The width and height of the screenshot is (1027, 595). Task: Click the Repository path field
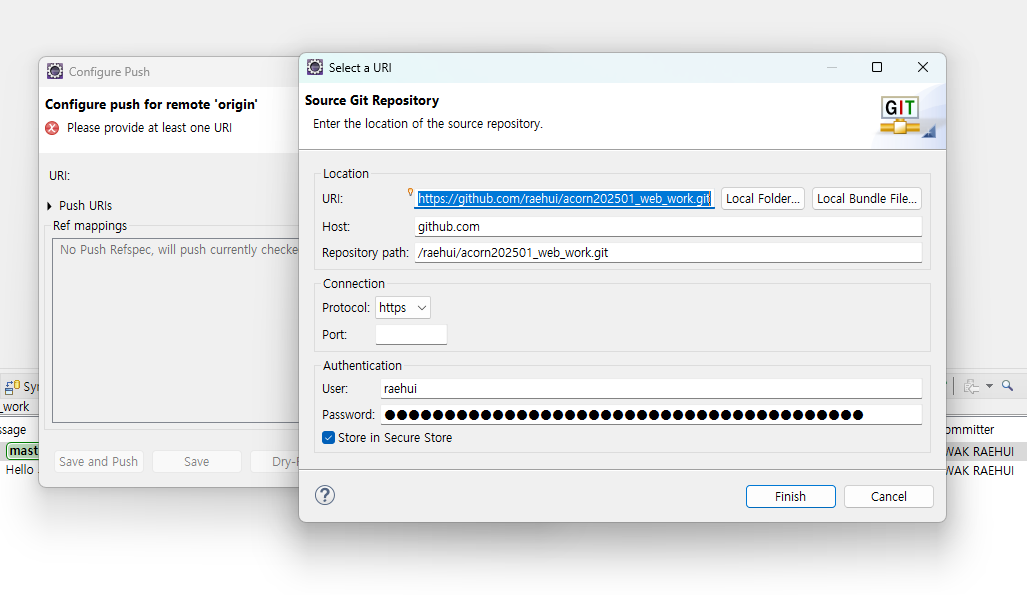pos(668,253)
